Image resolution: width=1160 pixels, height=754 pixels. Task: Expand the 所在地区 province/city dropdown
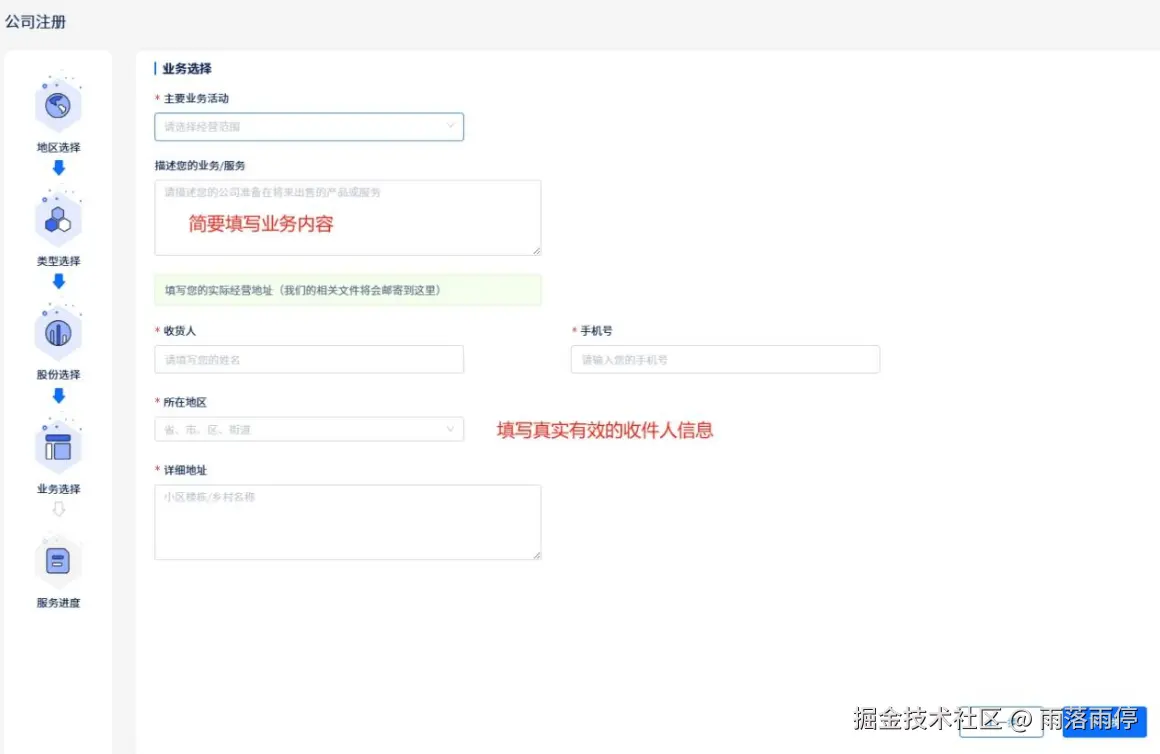308,429
